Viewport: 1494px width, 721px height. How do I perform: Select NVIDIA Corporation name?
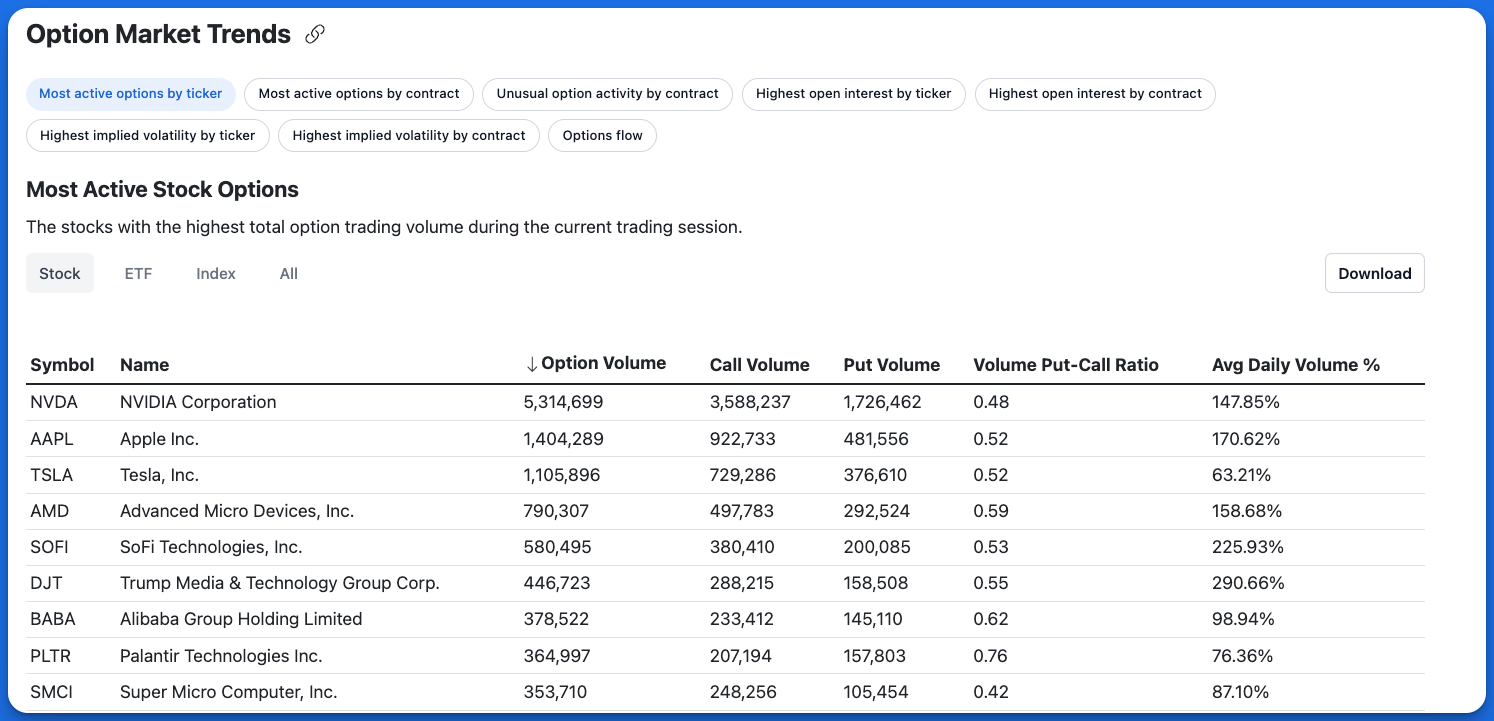[x=198, y=402]
